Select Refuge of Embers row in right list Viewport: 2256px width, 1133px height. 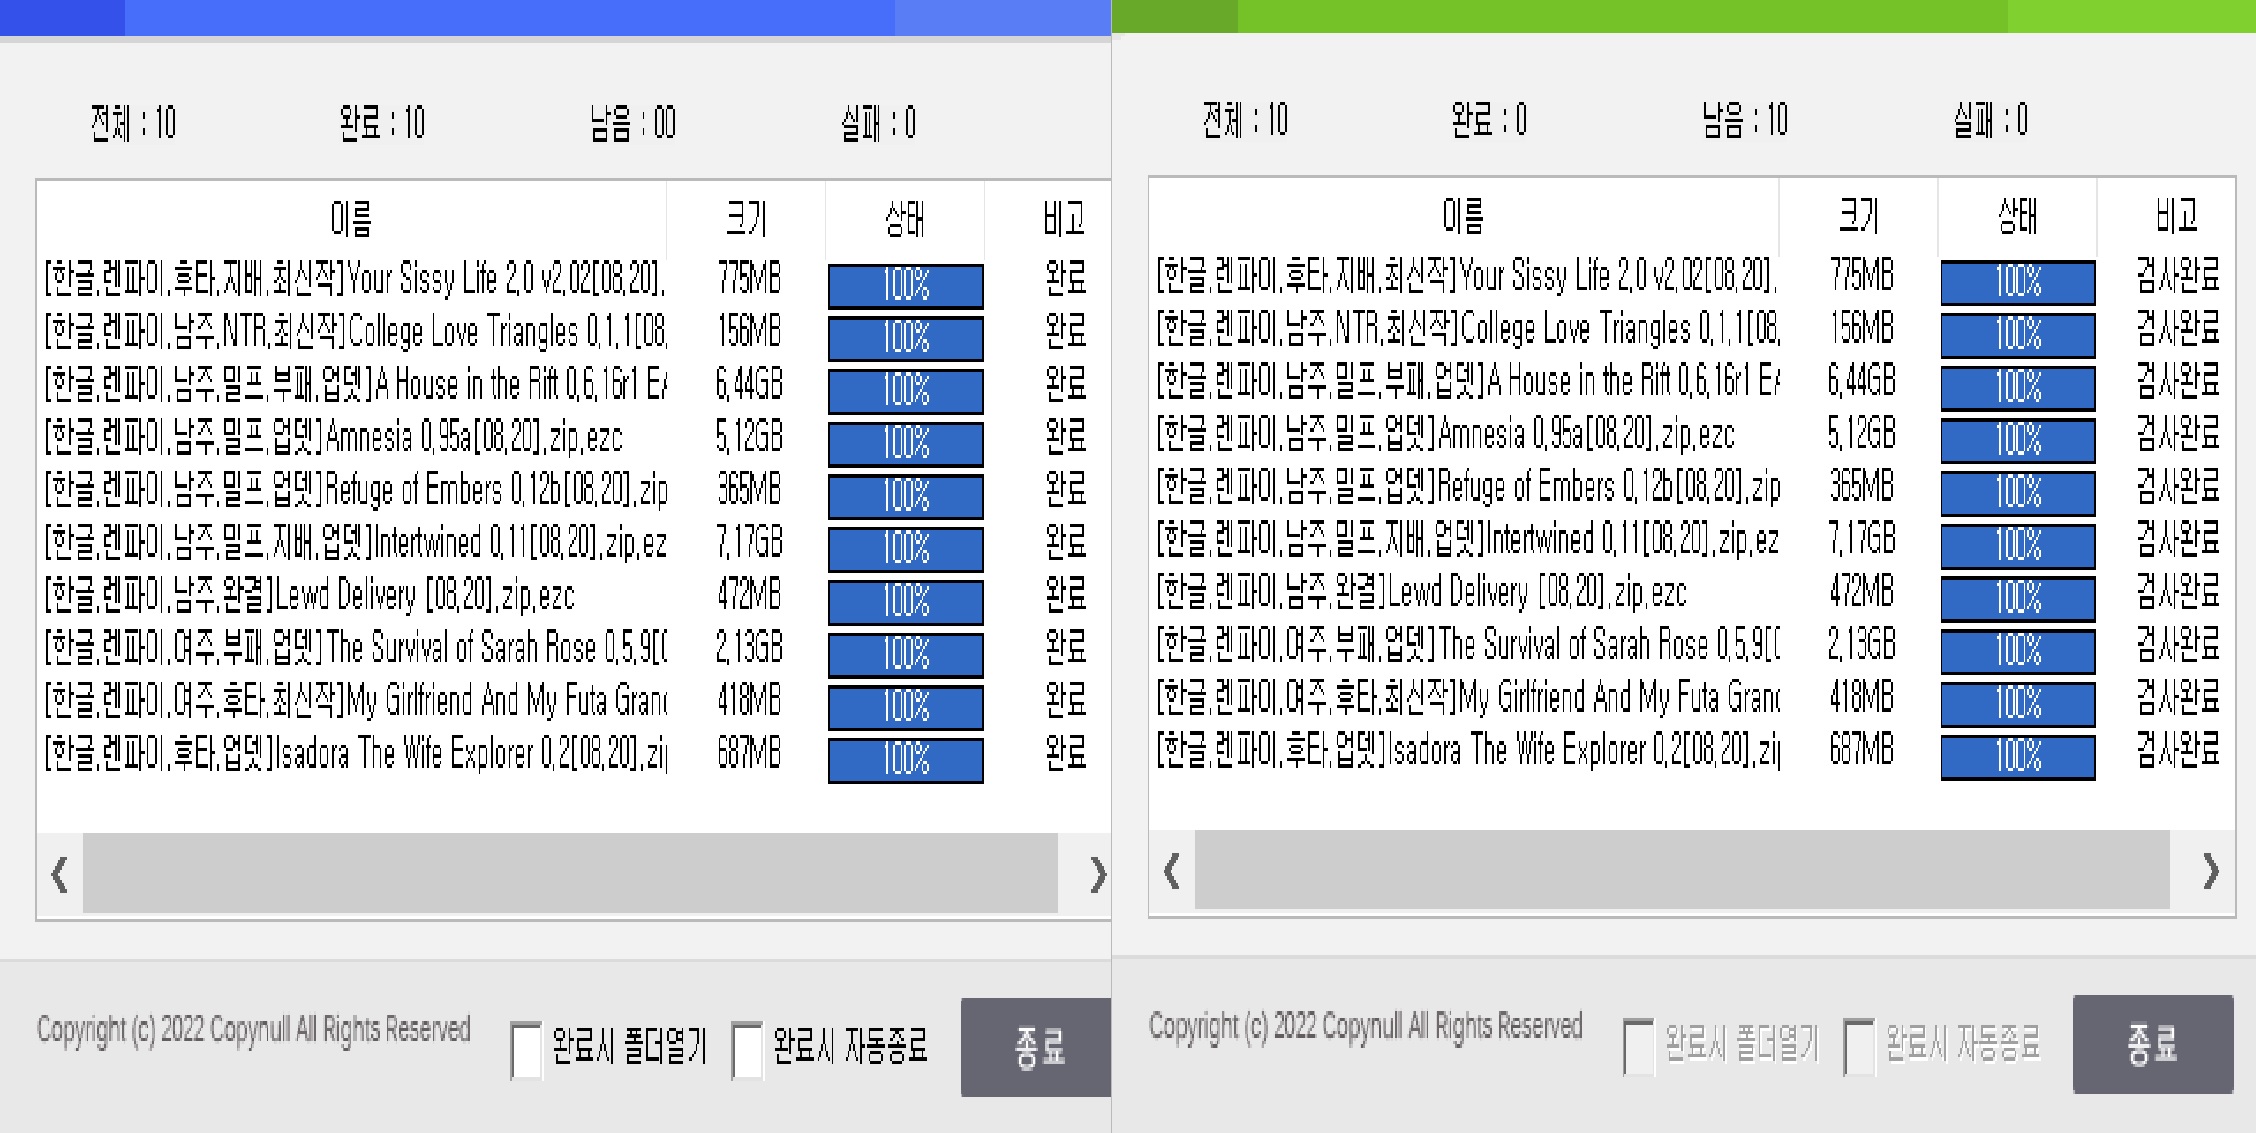pos(1467,487)
